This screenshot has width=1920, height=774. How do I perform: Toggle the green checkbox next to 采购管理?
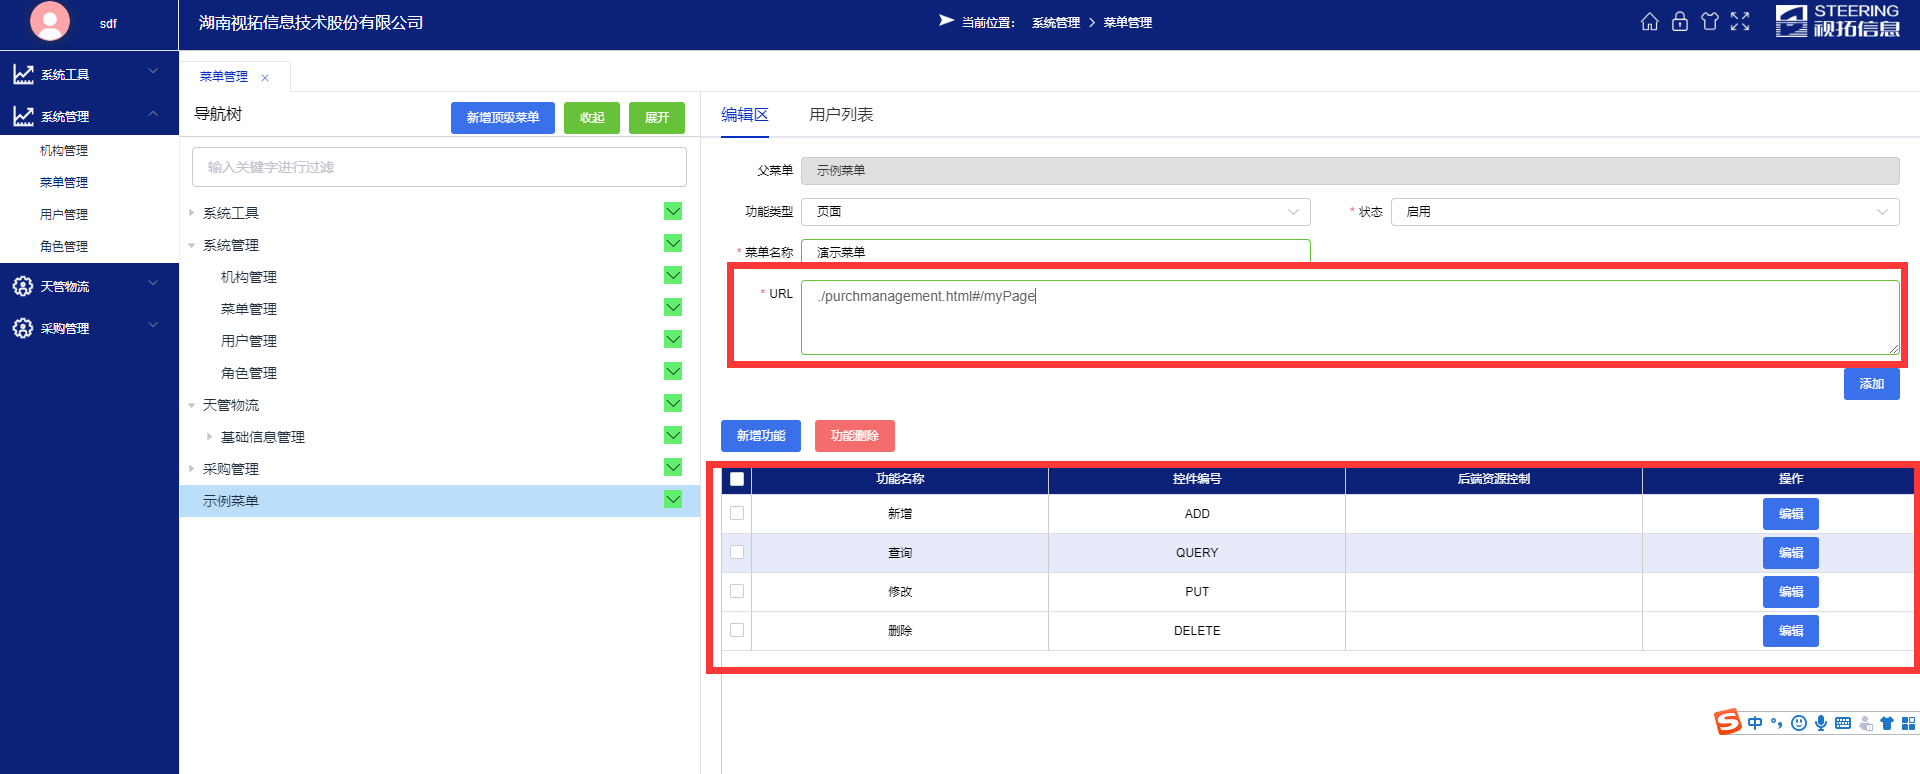(673, 468)
